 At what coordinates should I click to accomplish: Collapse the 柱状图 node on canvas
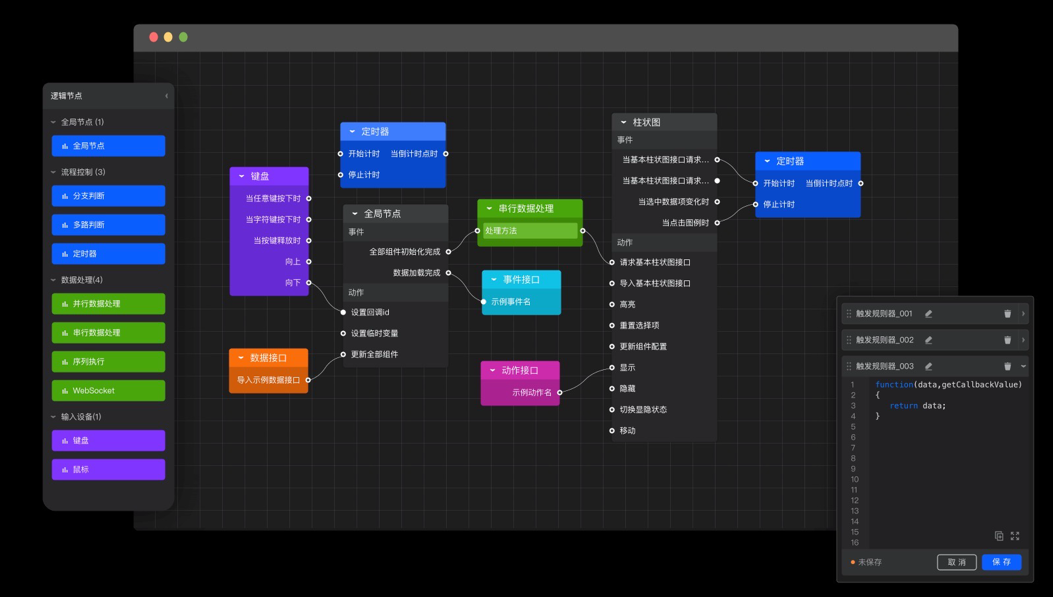(623, 122)
